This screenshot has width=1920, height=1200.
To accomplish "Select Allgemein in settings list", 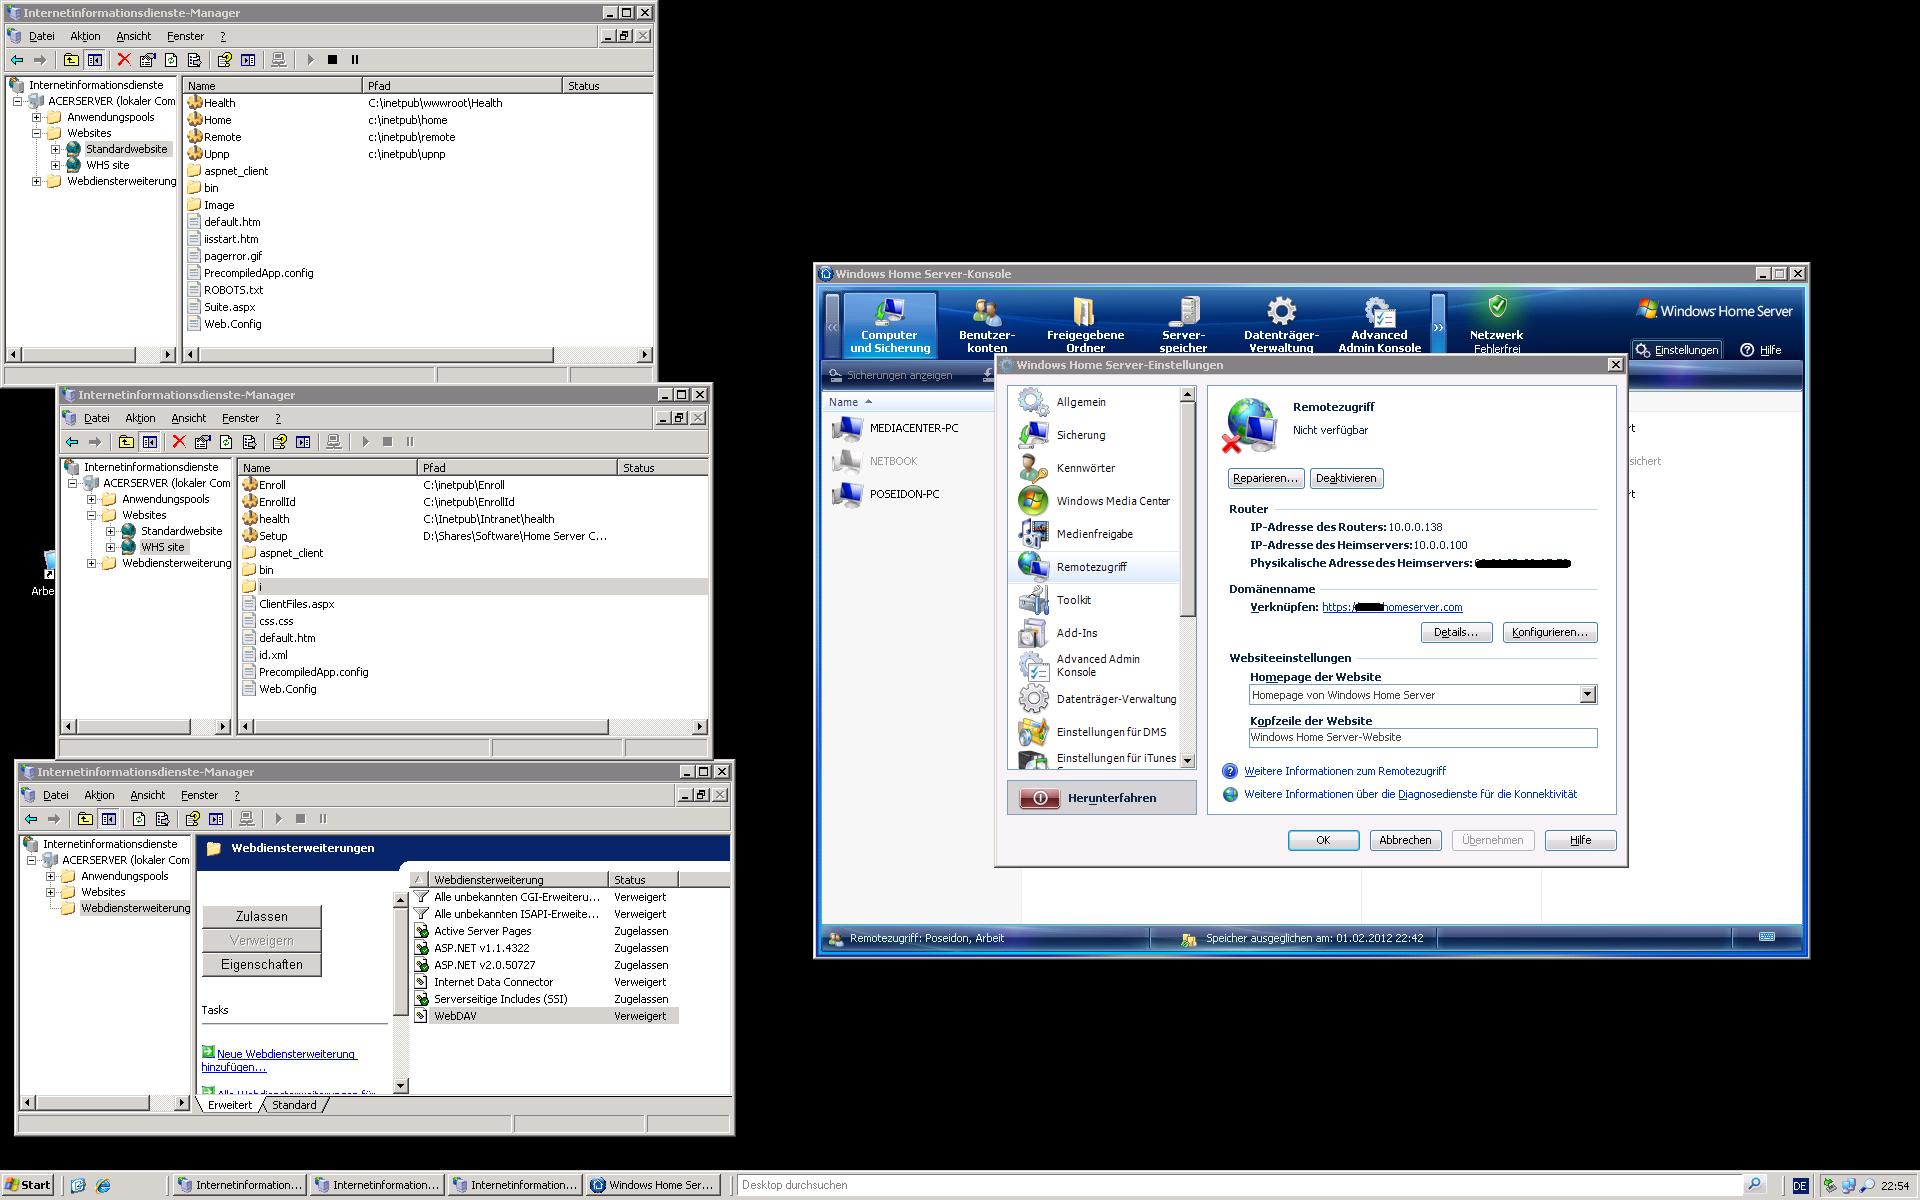I will pos(1081,402).
